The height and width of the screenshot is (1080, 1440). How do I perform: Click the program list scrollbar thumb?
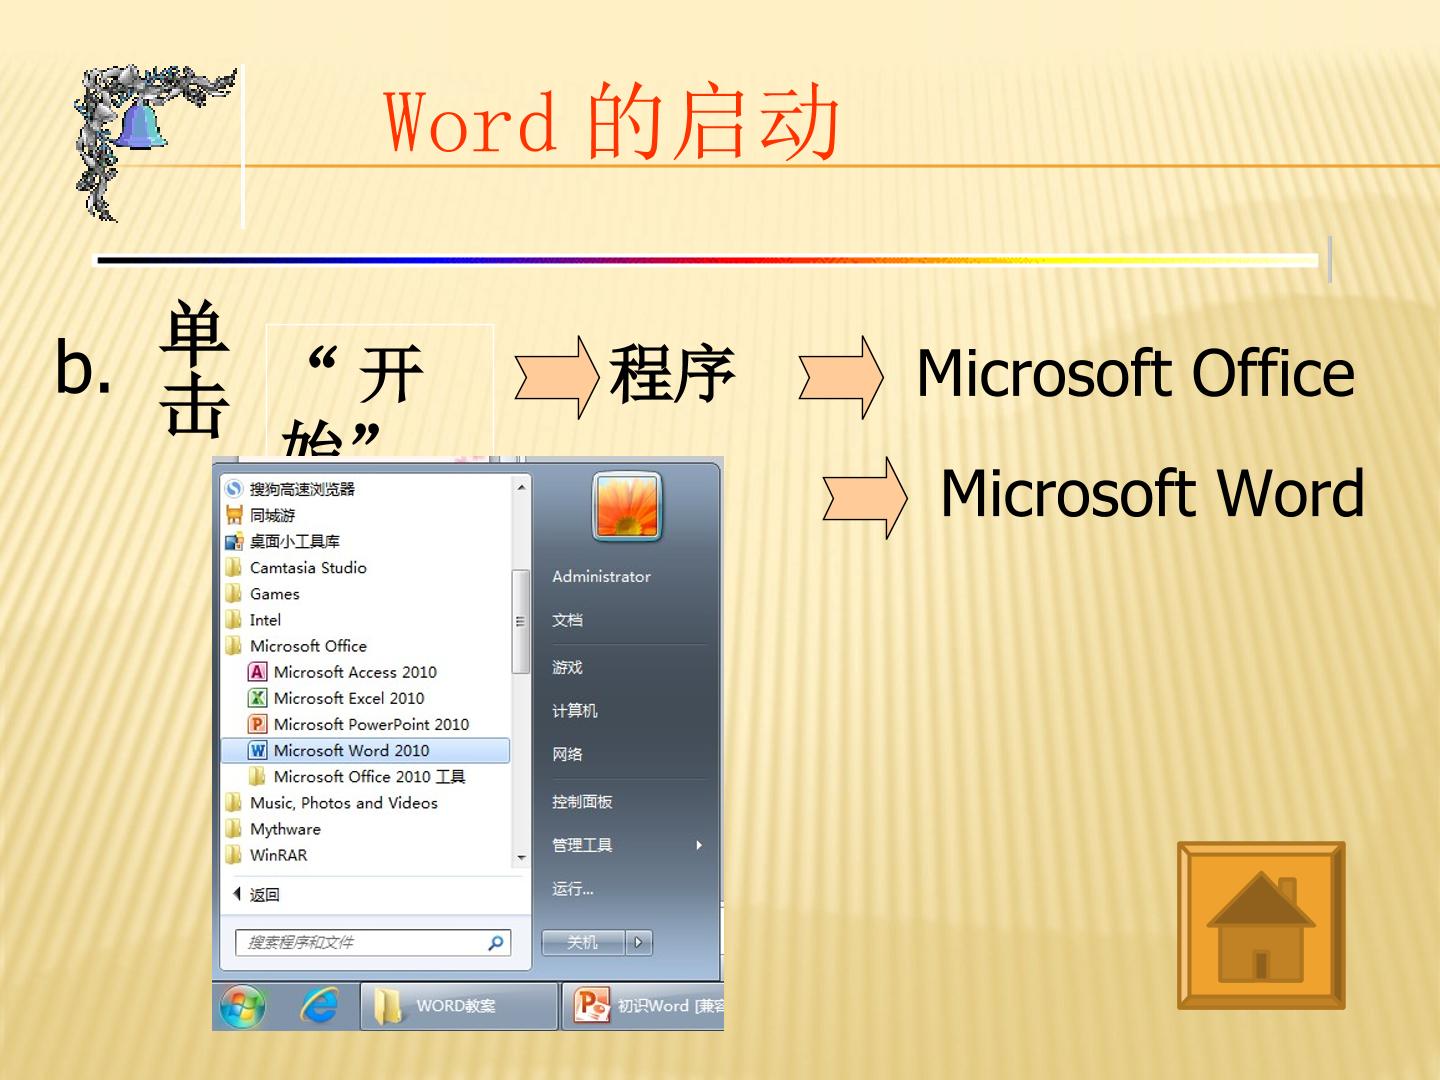520,621
